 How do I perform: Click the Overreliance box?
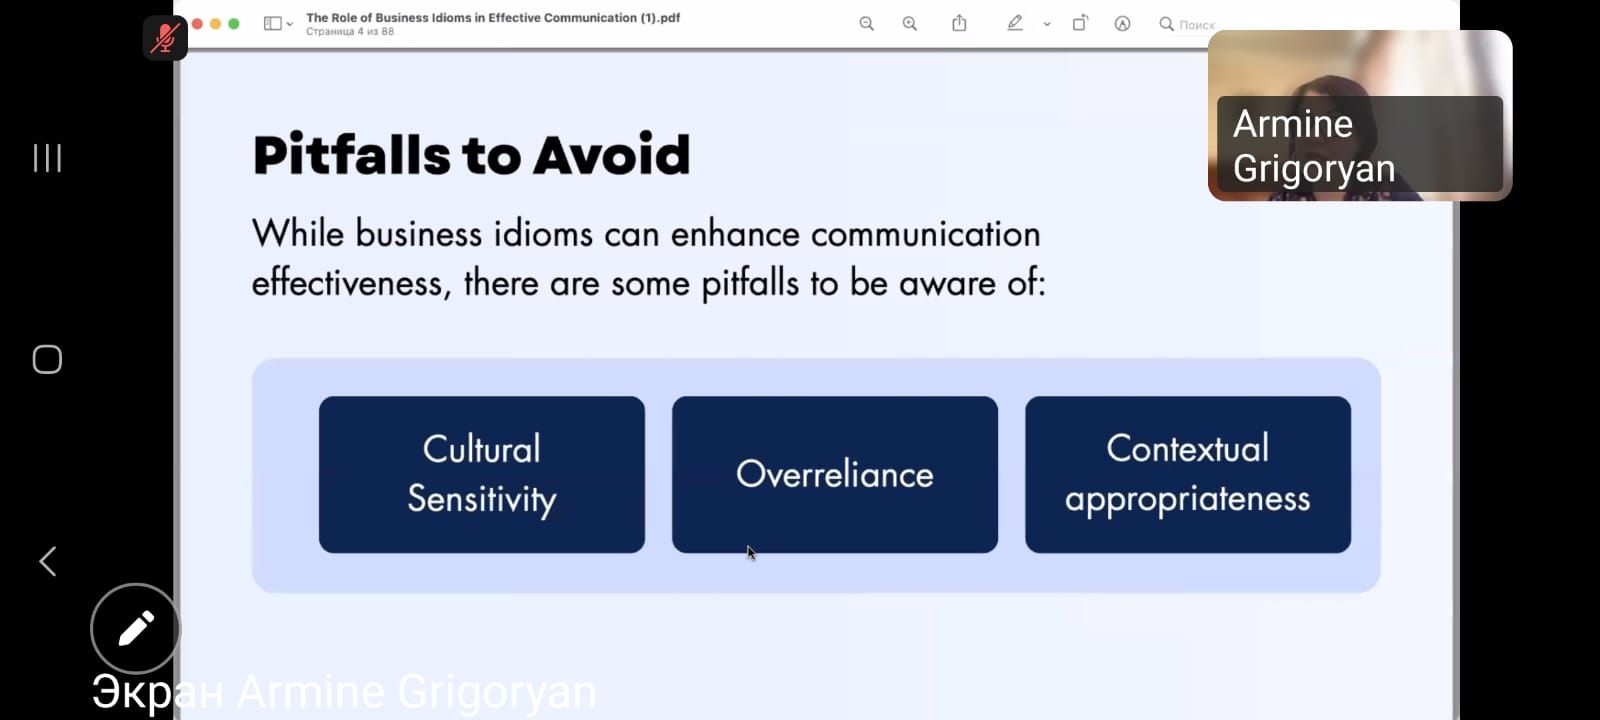[834, 474]
